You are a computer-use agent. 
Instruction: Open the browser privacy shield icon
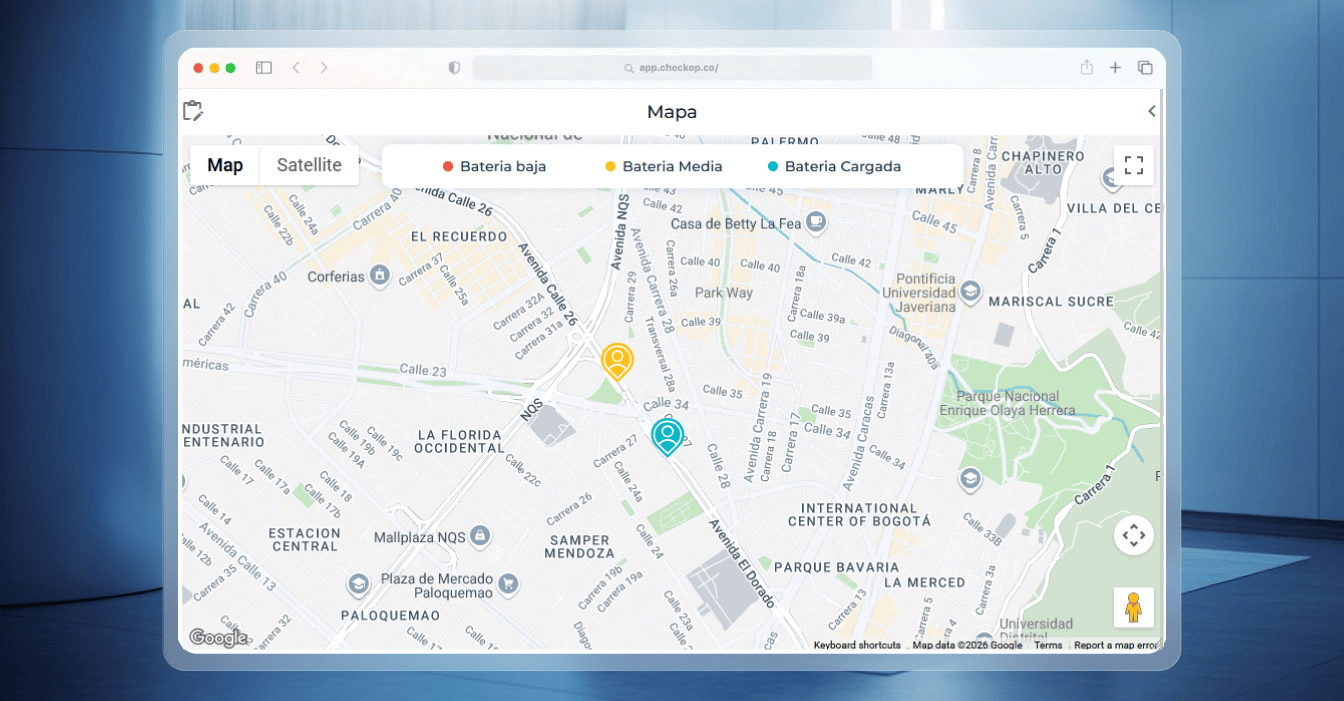tap(454, 68)
